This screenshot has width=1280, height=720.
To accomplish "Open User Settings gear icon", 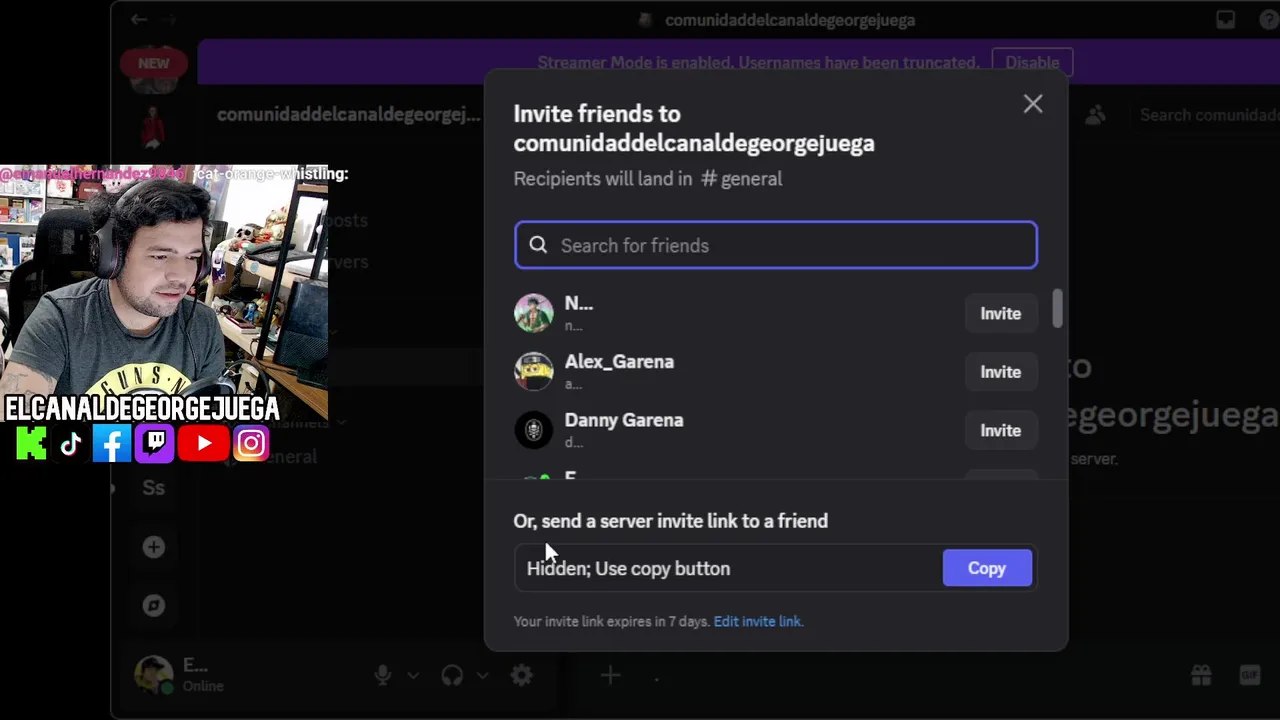I will (x=521, y=676).
